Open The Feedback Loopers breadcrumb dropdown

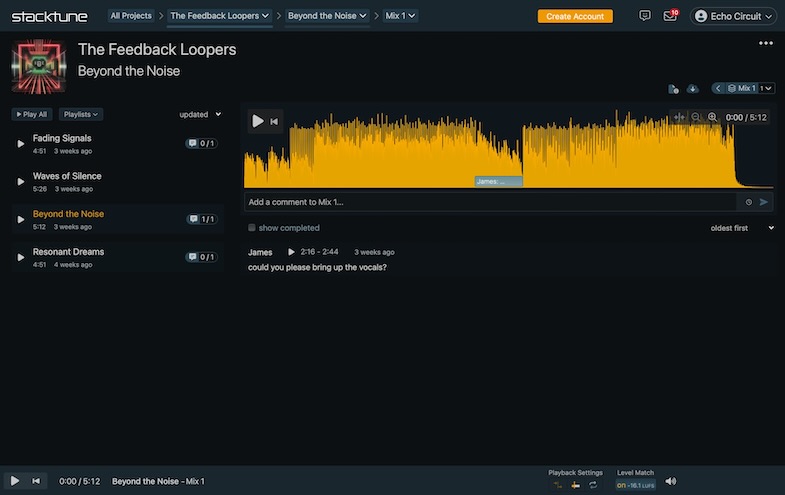coord(219,16)
